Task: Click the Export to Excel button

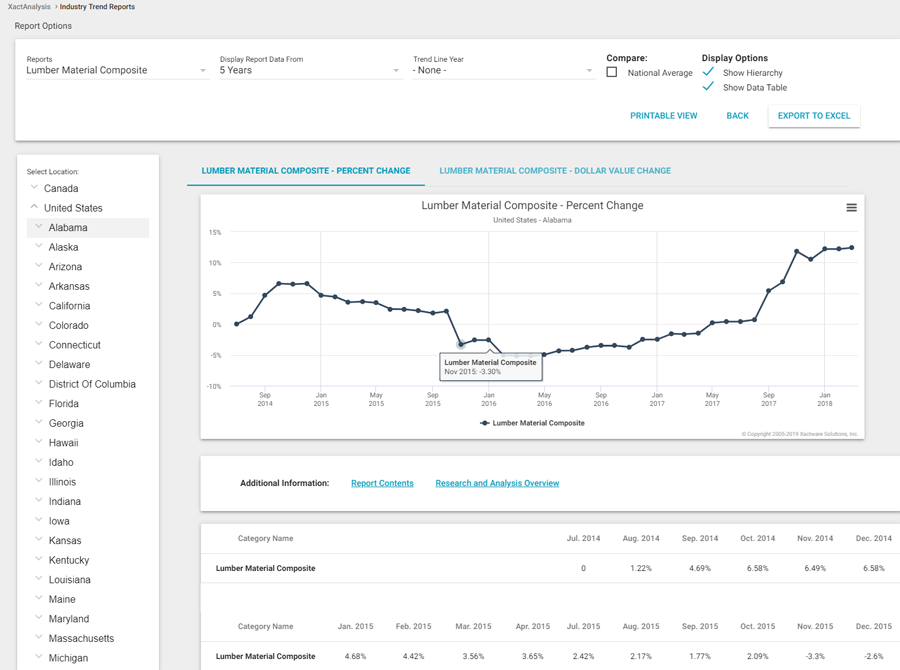Action: pyautogui.click(x=813, y=116)
